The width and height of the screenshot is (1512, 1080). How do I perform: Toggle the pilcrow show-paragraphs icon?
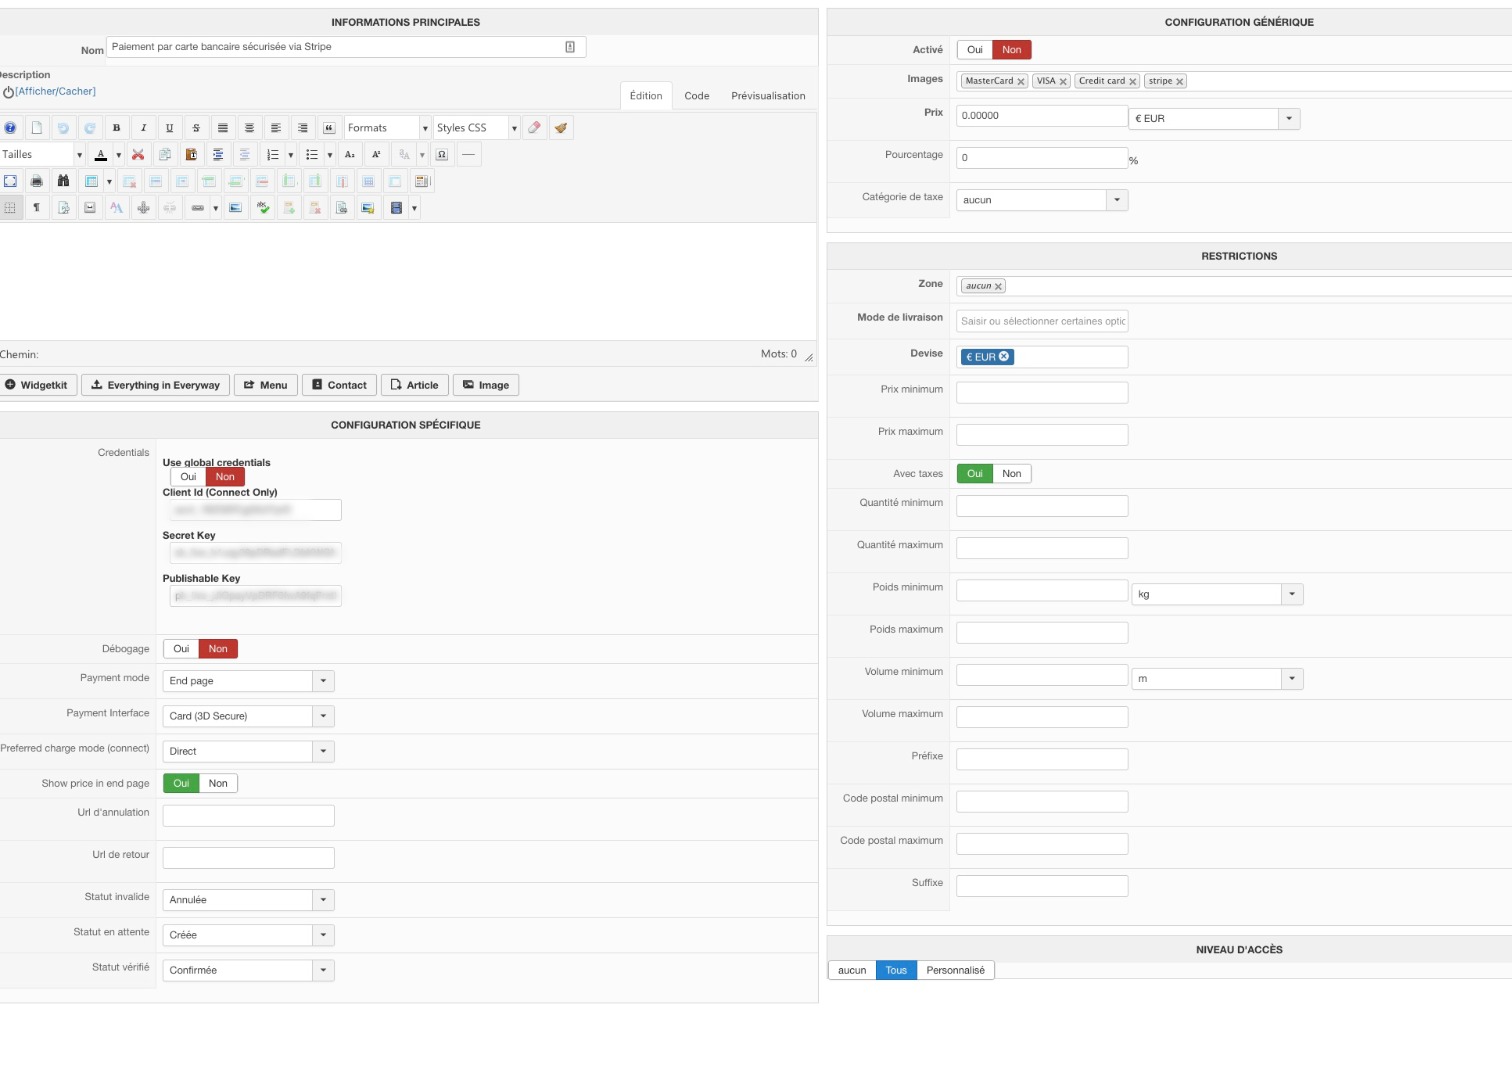coord(37,208)
